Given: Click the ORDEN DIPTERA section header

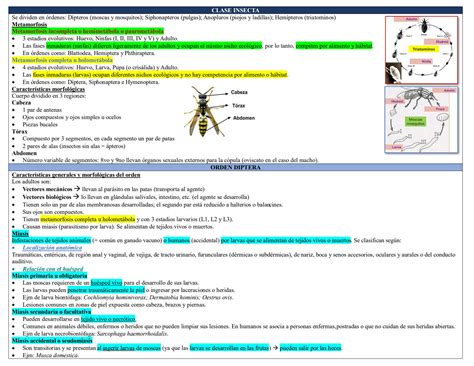Looking at the screenshot, I should pos(235,167).
